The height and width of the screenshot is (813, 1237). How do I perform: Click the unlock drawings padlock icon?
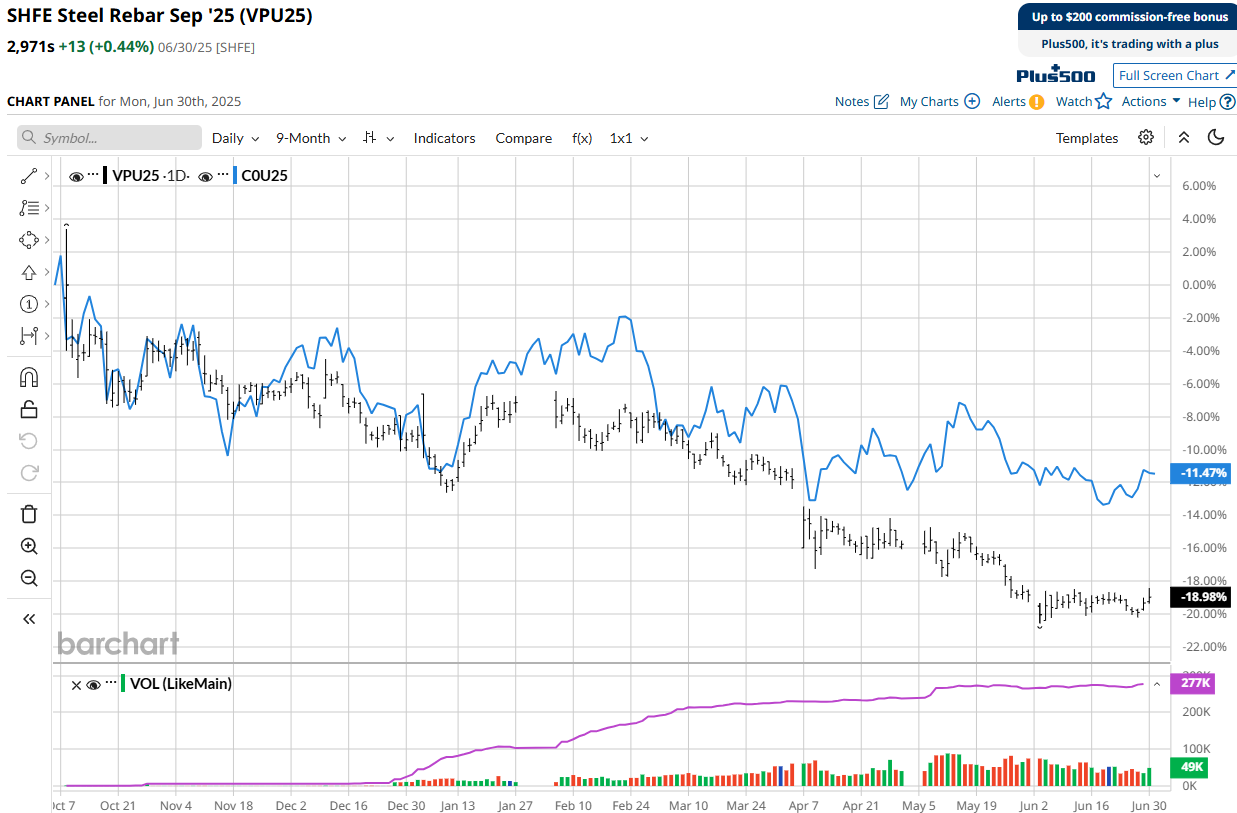point(28,409)
